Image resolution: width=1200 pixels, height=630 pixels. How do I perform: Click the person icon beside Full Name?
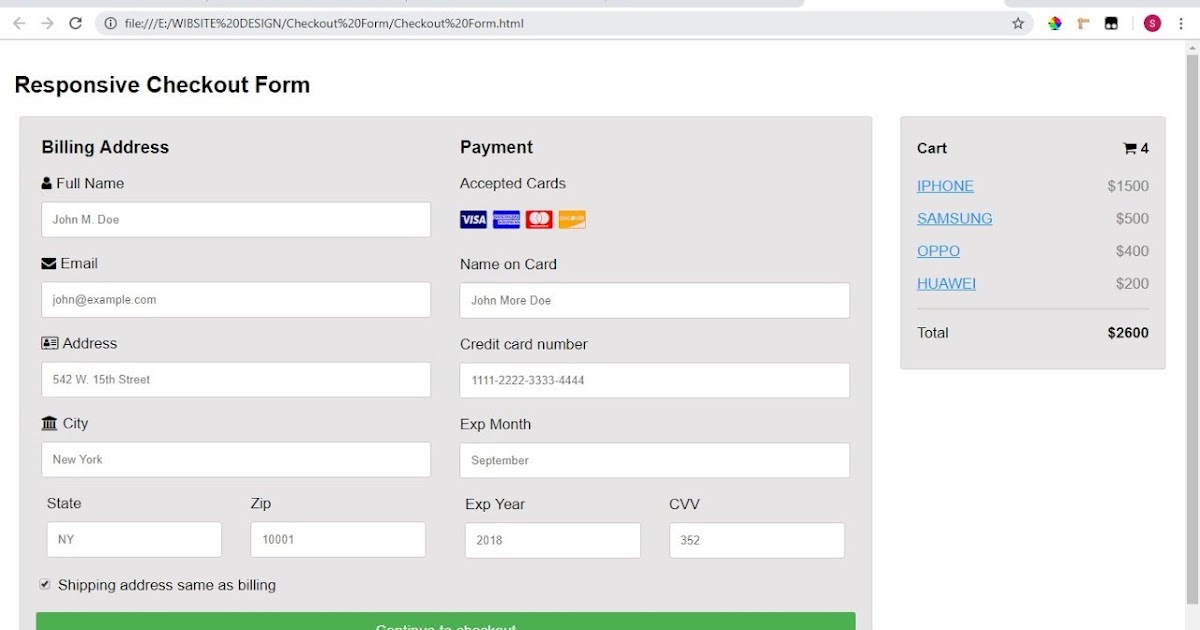tap(45, 183)
